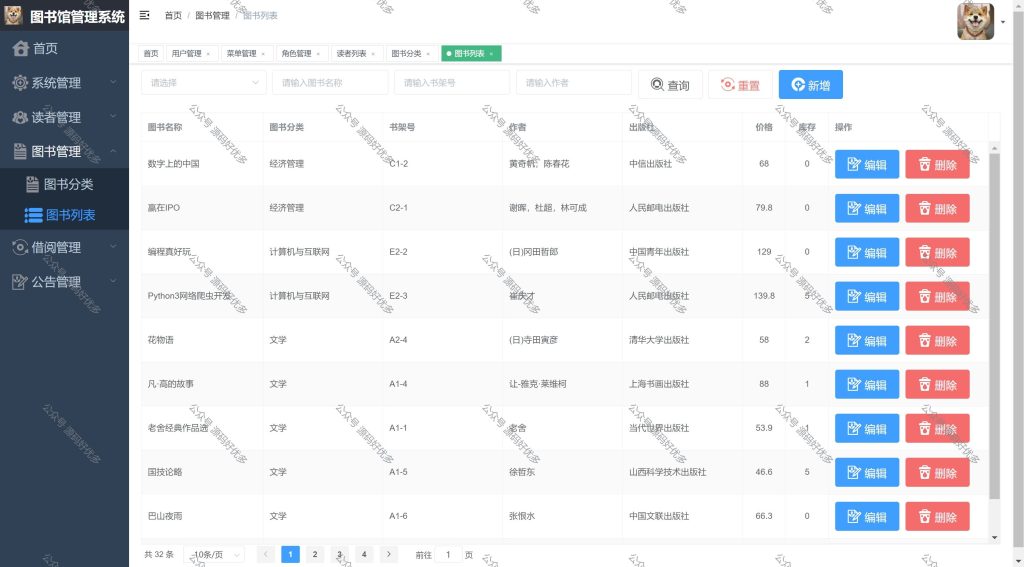Expand 系统管理 sidebar menu
This screenshot has height=567, width=1024.
(x=64, y=82)
